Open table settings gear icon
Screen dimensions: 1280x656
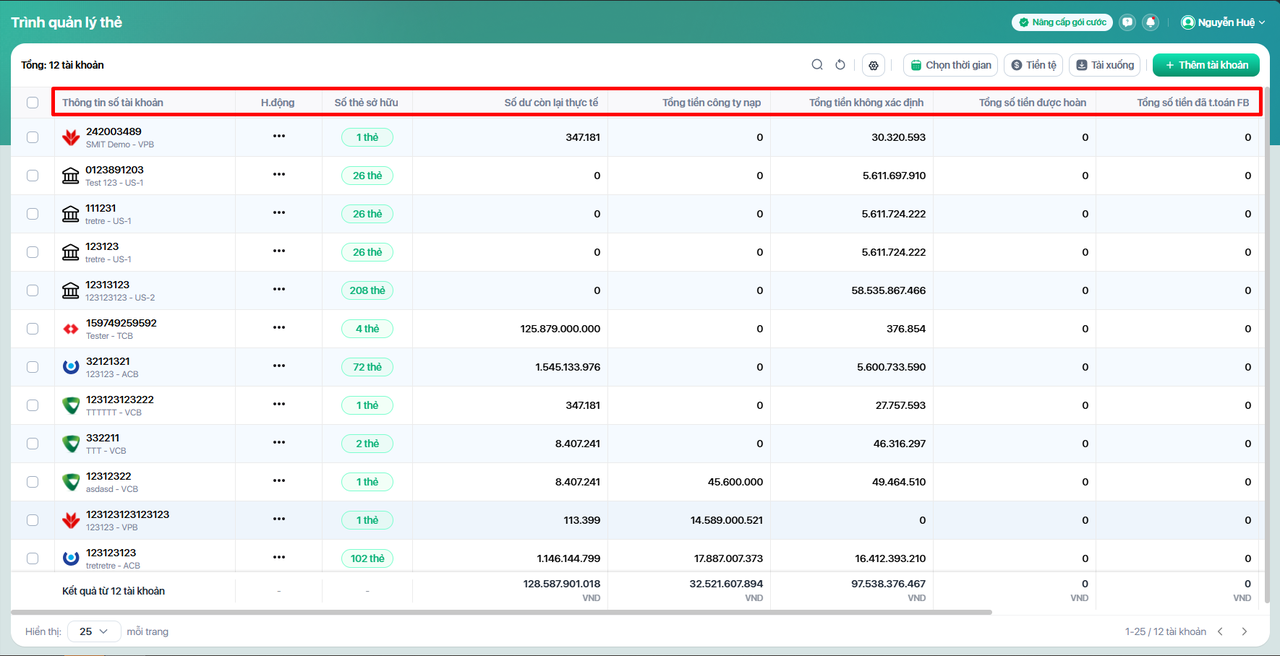(x=874, y=65)
